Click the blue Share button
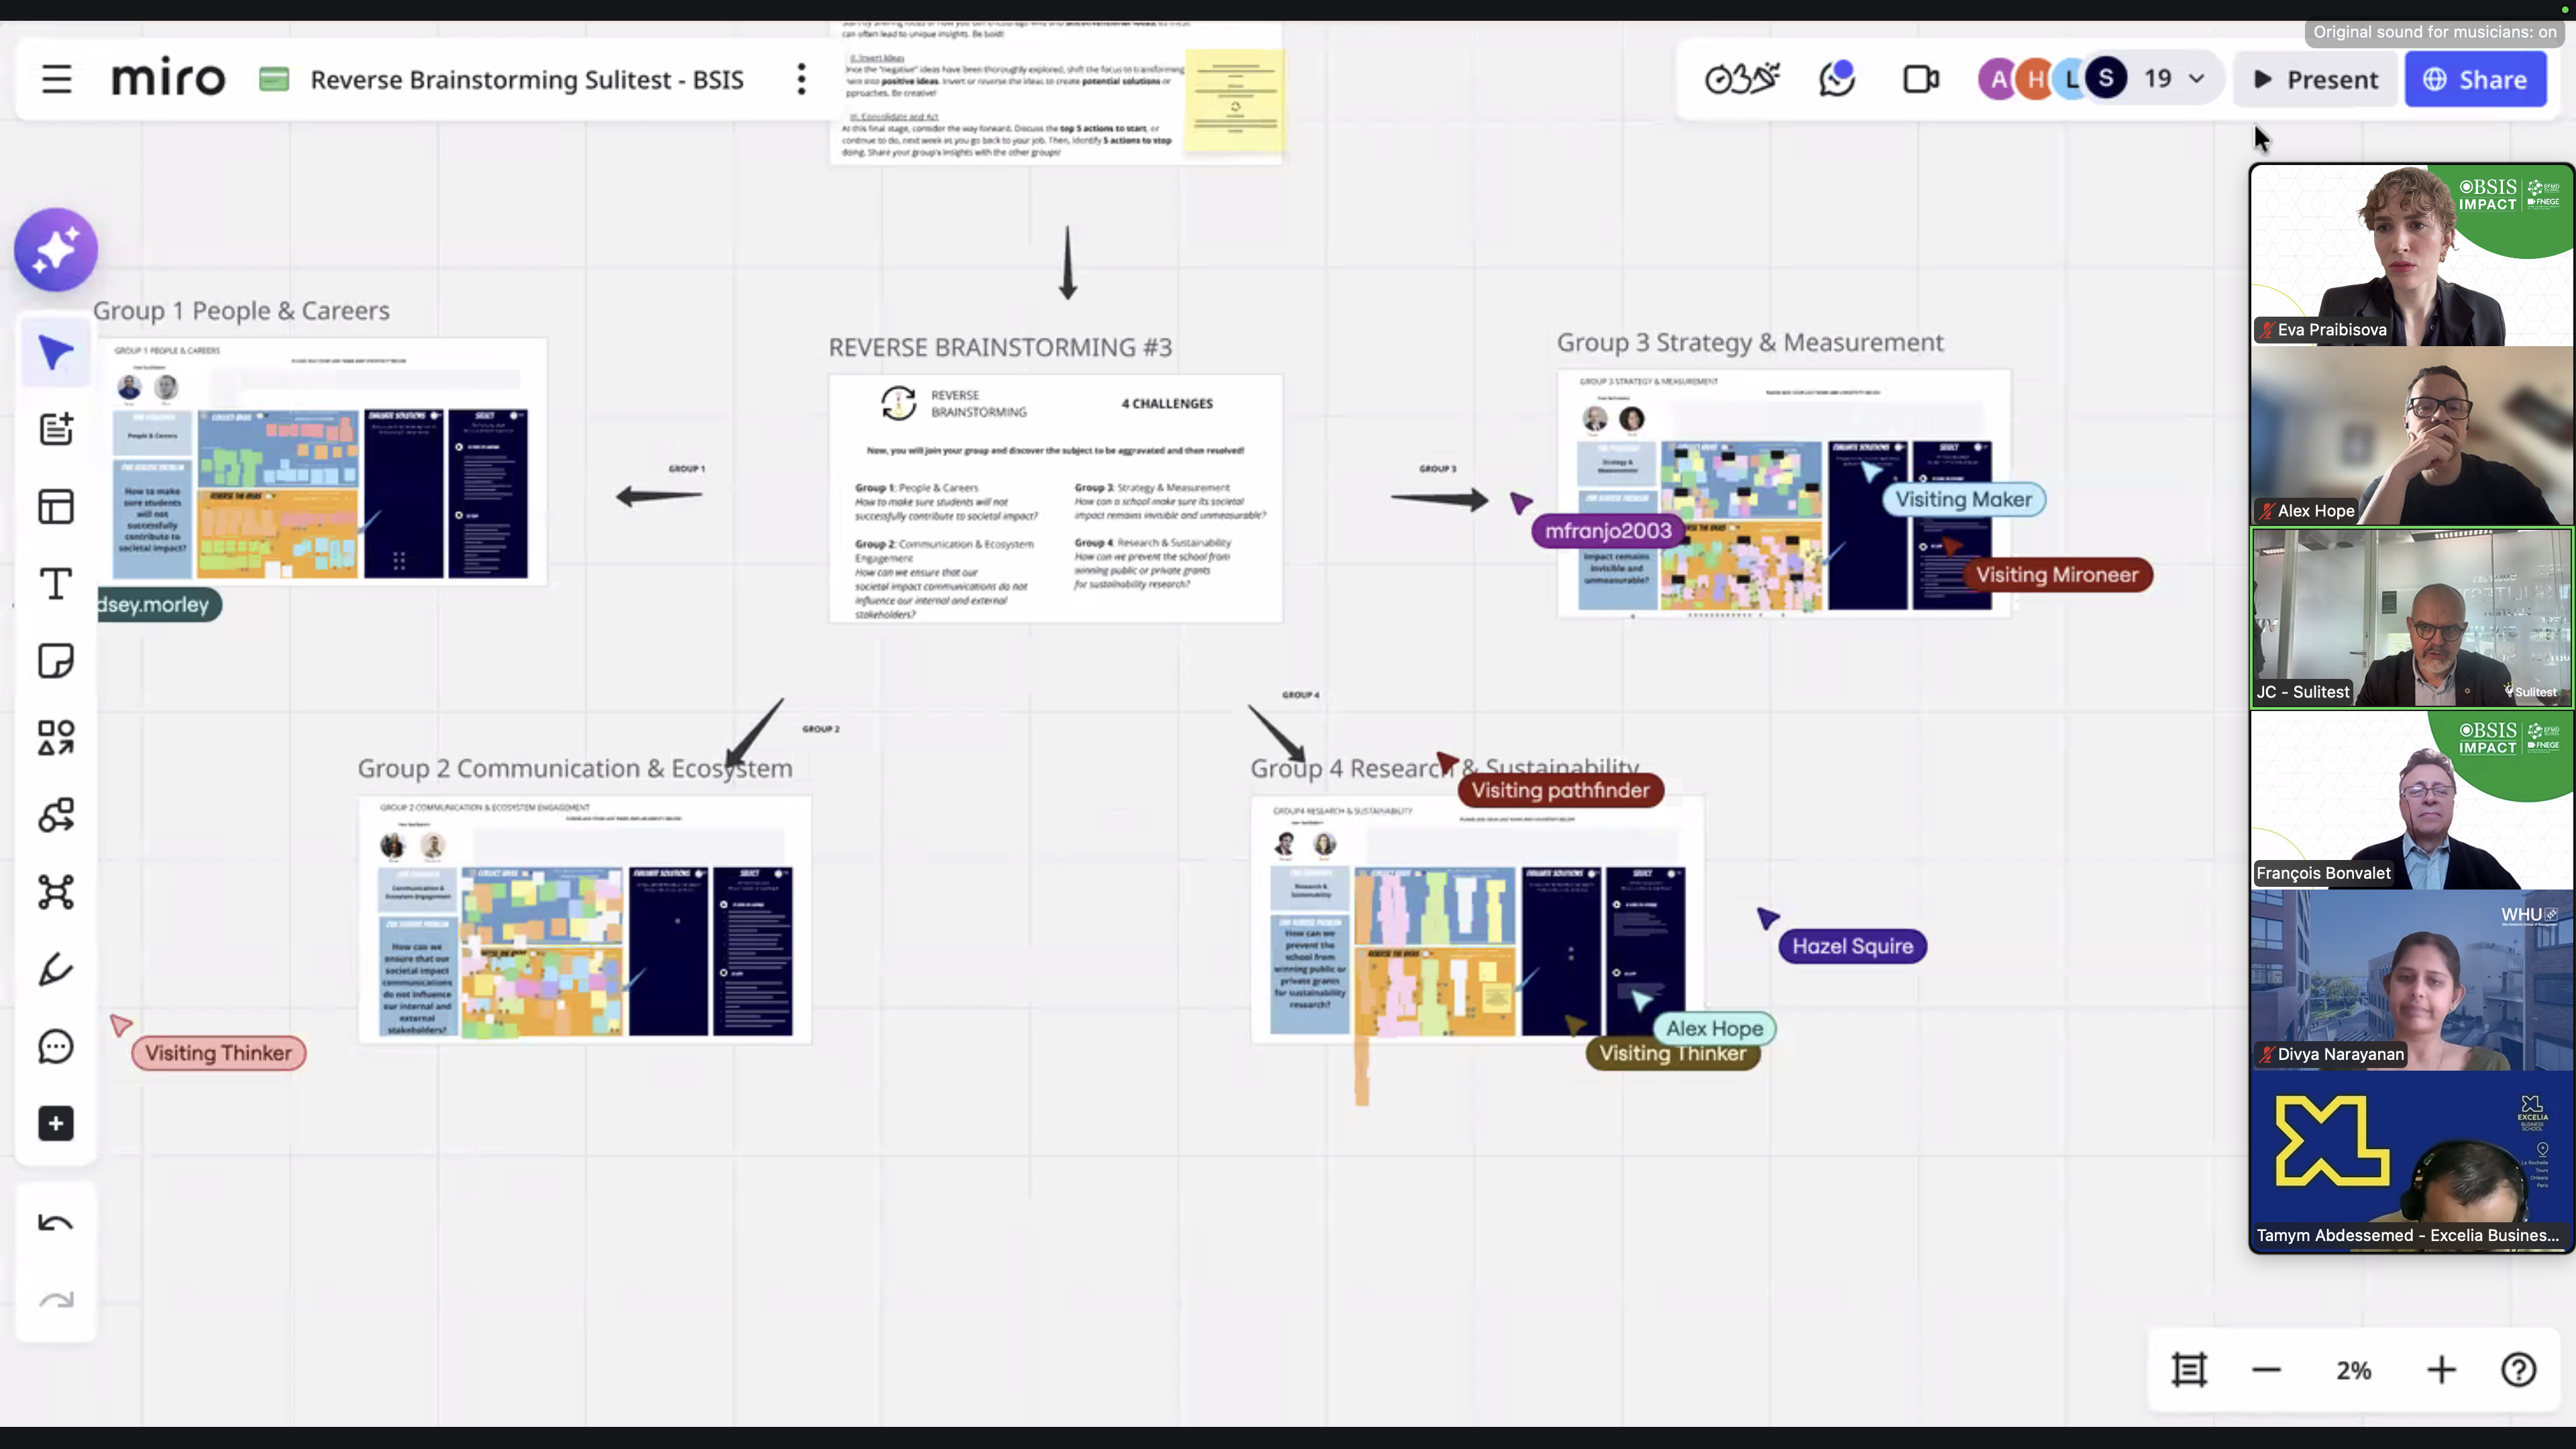2576x1449 pixels. pyautogui.click(x=2475, y=79)
